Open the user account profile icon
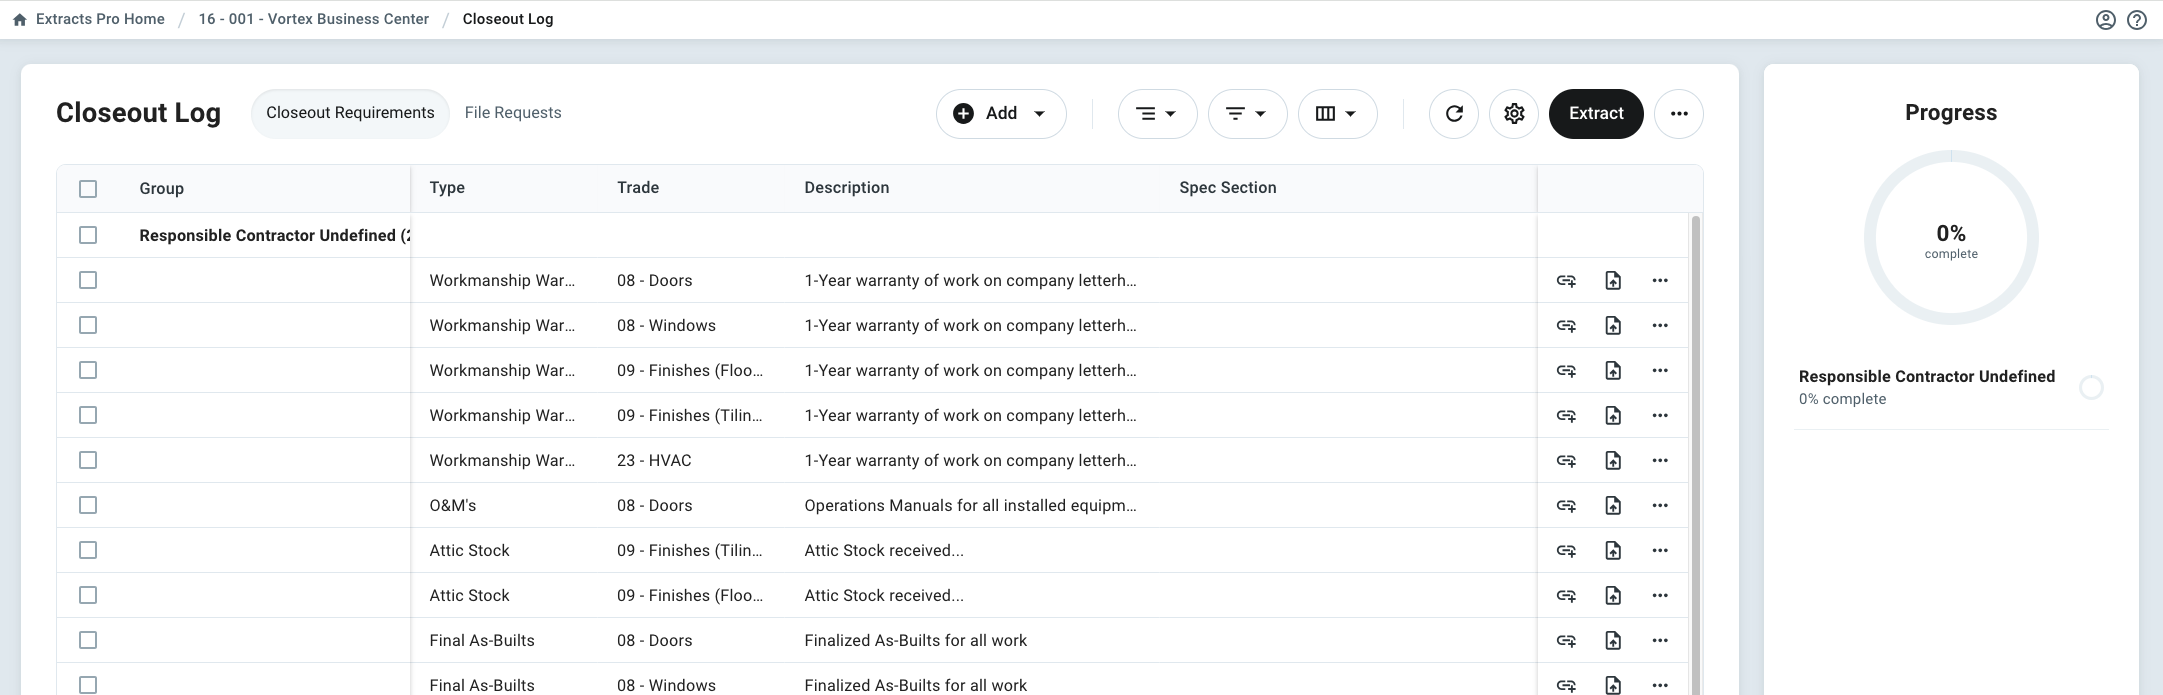Viewport: 2163px width, 695px height. [2106, 20]
